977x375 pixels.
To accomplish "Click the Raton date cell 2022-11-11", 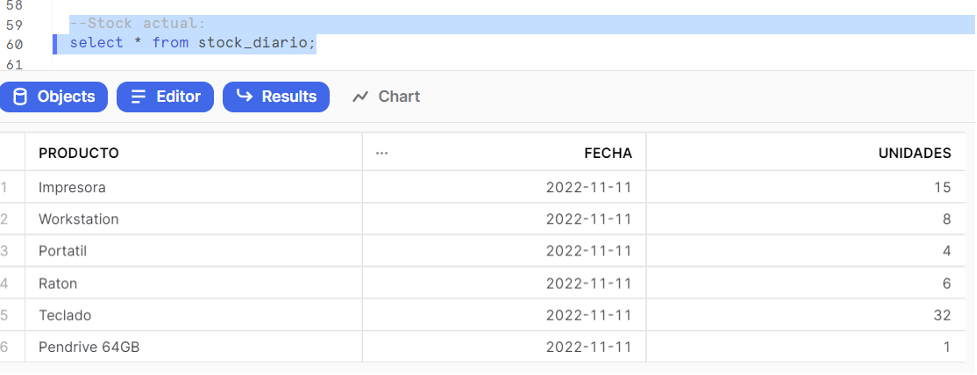I will click(x=504, y=283).
